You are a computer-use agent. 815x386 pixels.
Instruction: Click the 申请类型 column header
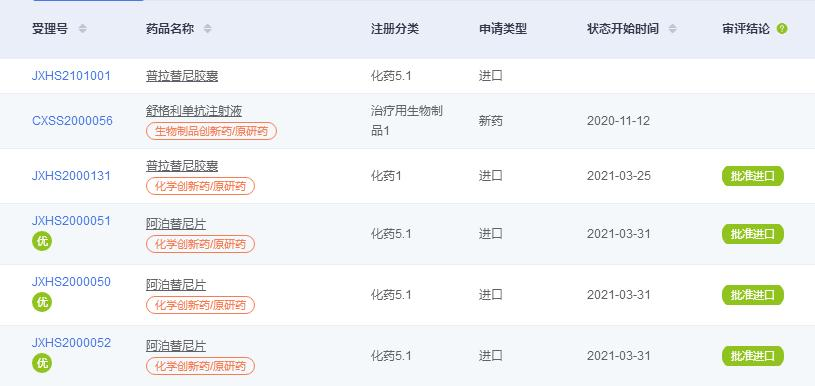(x=503, y=29)
